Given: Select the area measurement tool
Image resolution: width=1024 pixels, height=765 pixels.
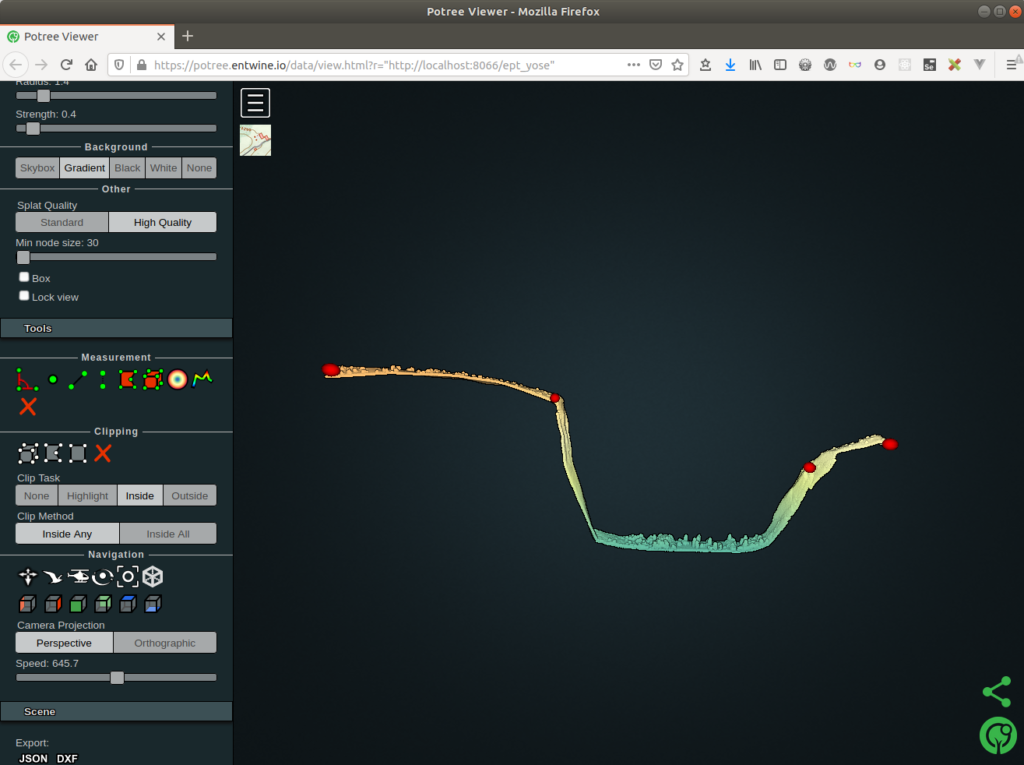Looking at the screenshot, I should (127, 379).
